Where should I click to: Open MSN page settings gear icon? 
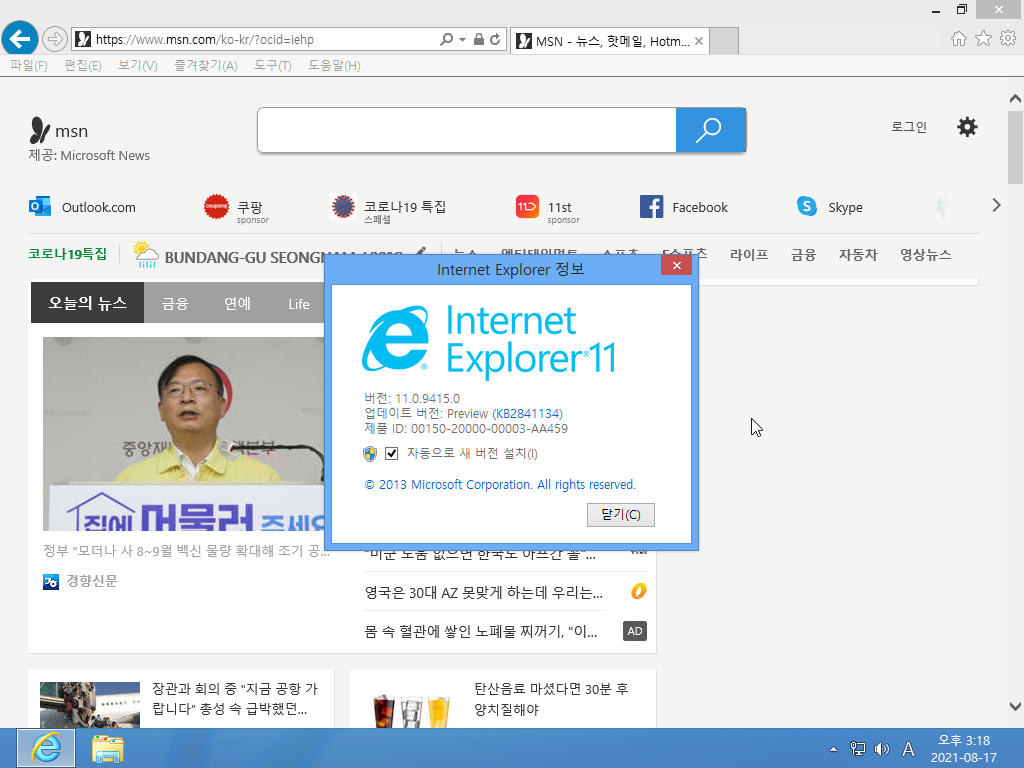tap(967, 127)
